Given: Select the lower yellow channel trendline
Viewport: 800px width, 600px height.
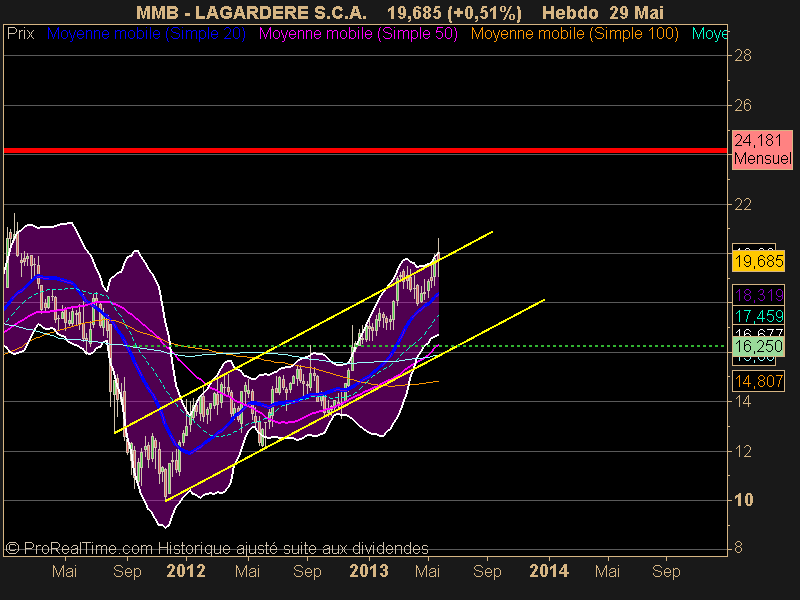Looking at the screenshot, I should pyautogui.click(x=355, y=400).
